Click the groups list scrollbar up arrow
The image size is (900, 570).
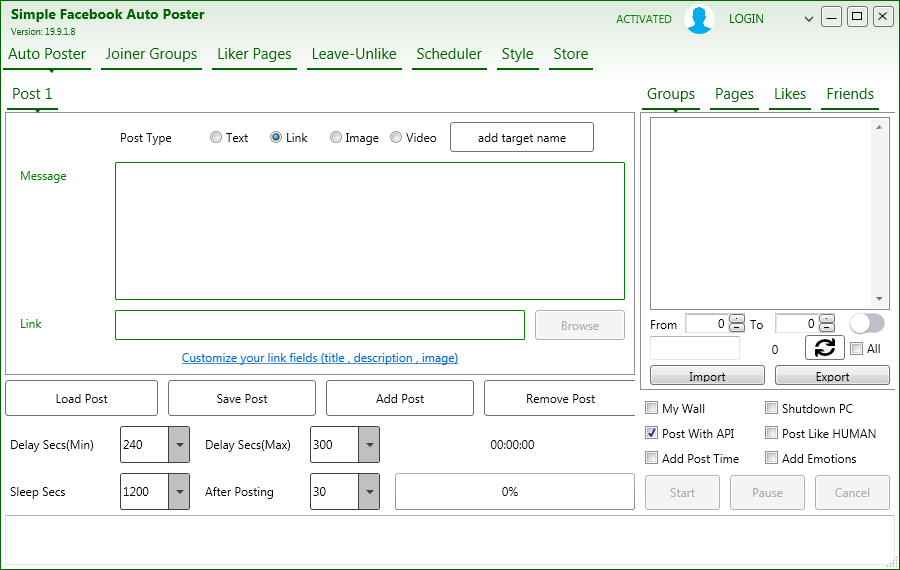[x=879, y=127]
